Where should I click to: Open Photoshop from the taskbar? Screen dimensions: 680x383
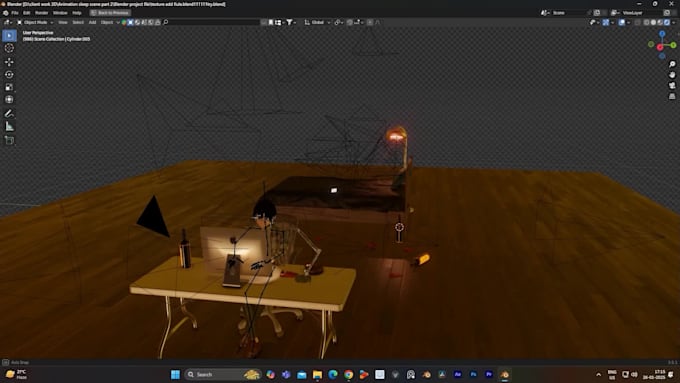coord(473,374)
